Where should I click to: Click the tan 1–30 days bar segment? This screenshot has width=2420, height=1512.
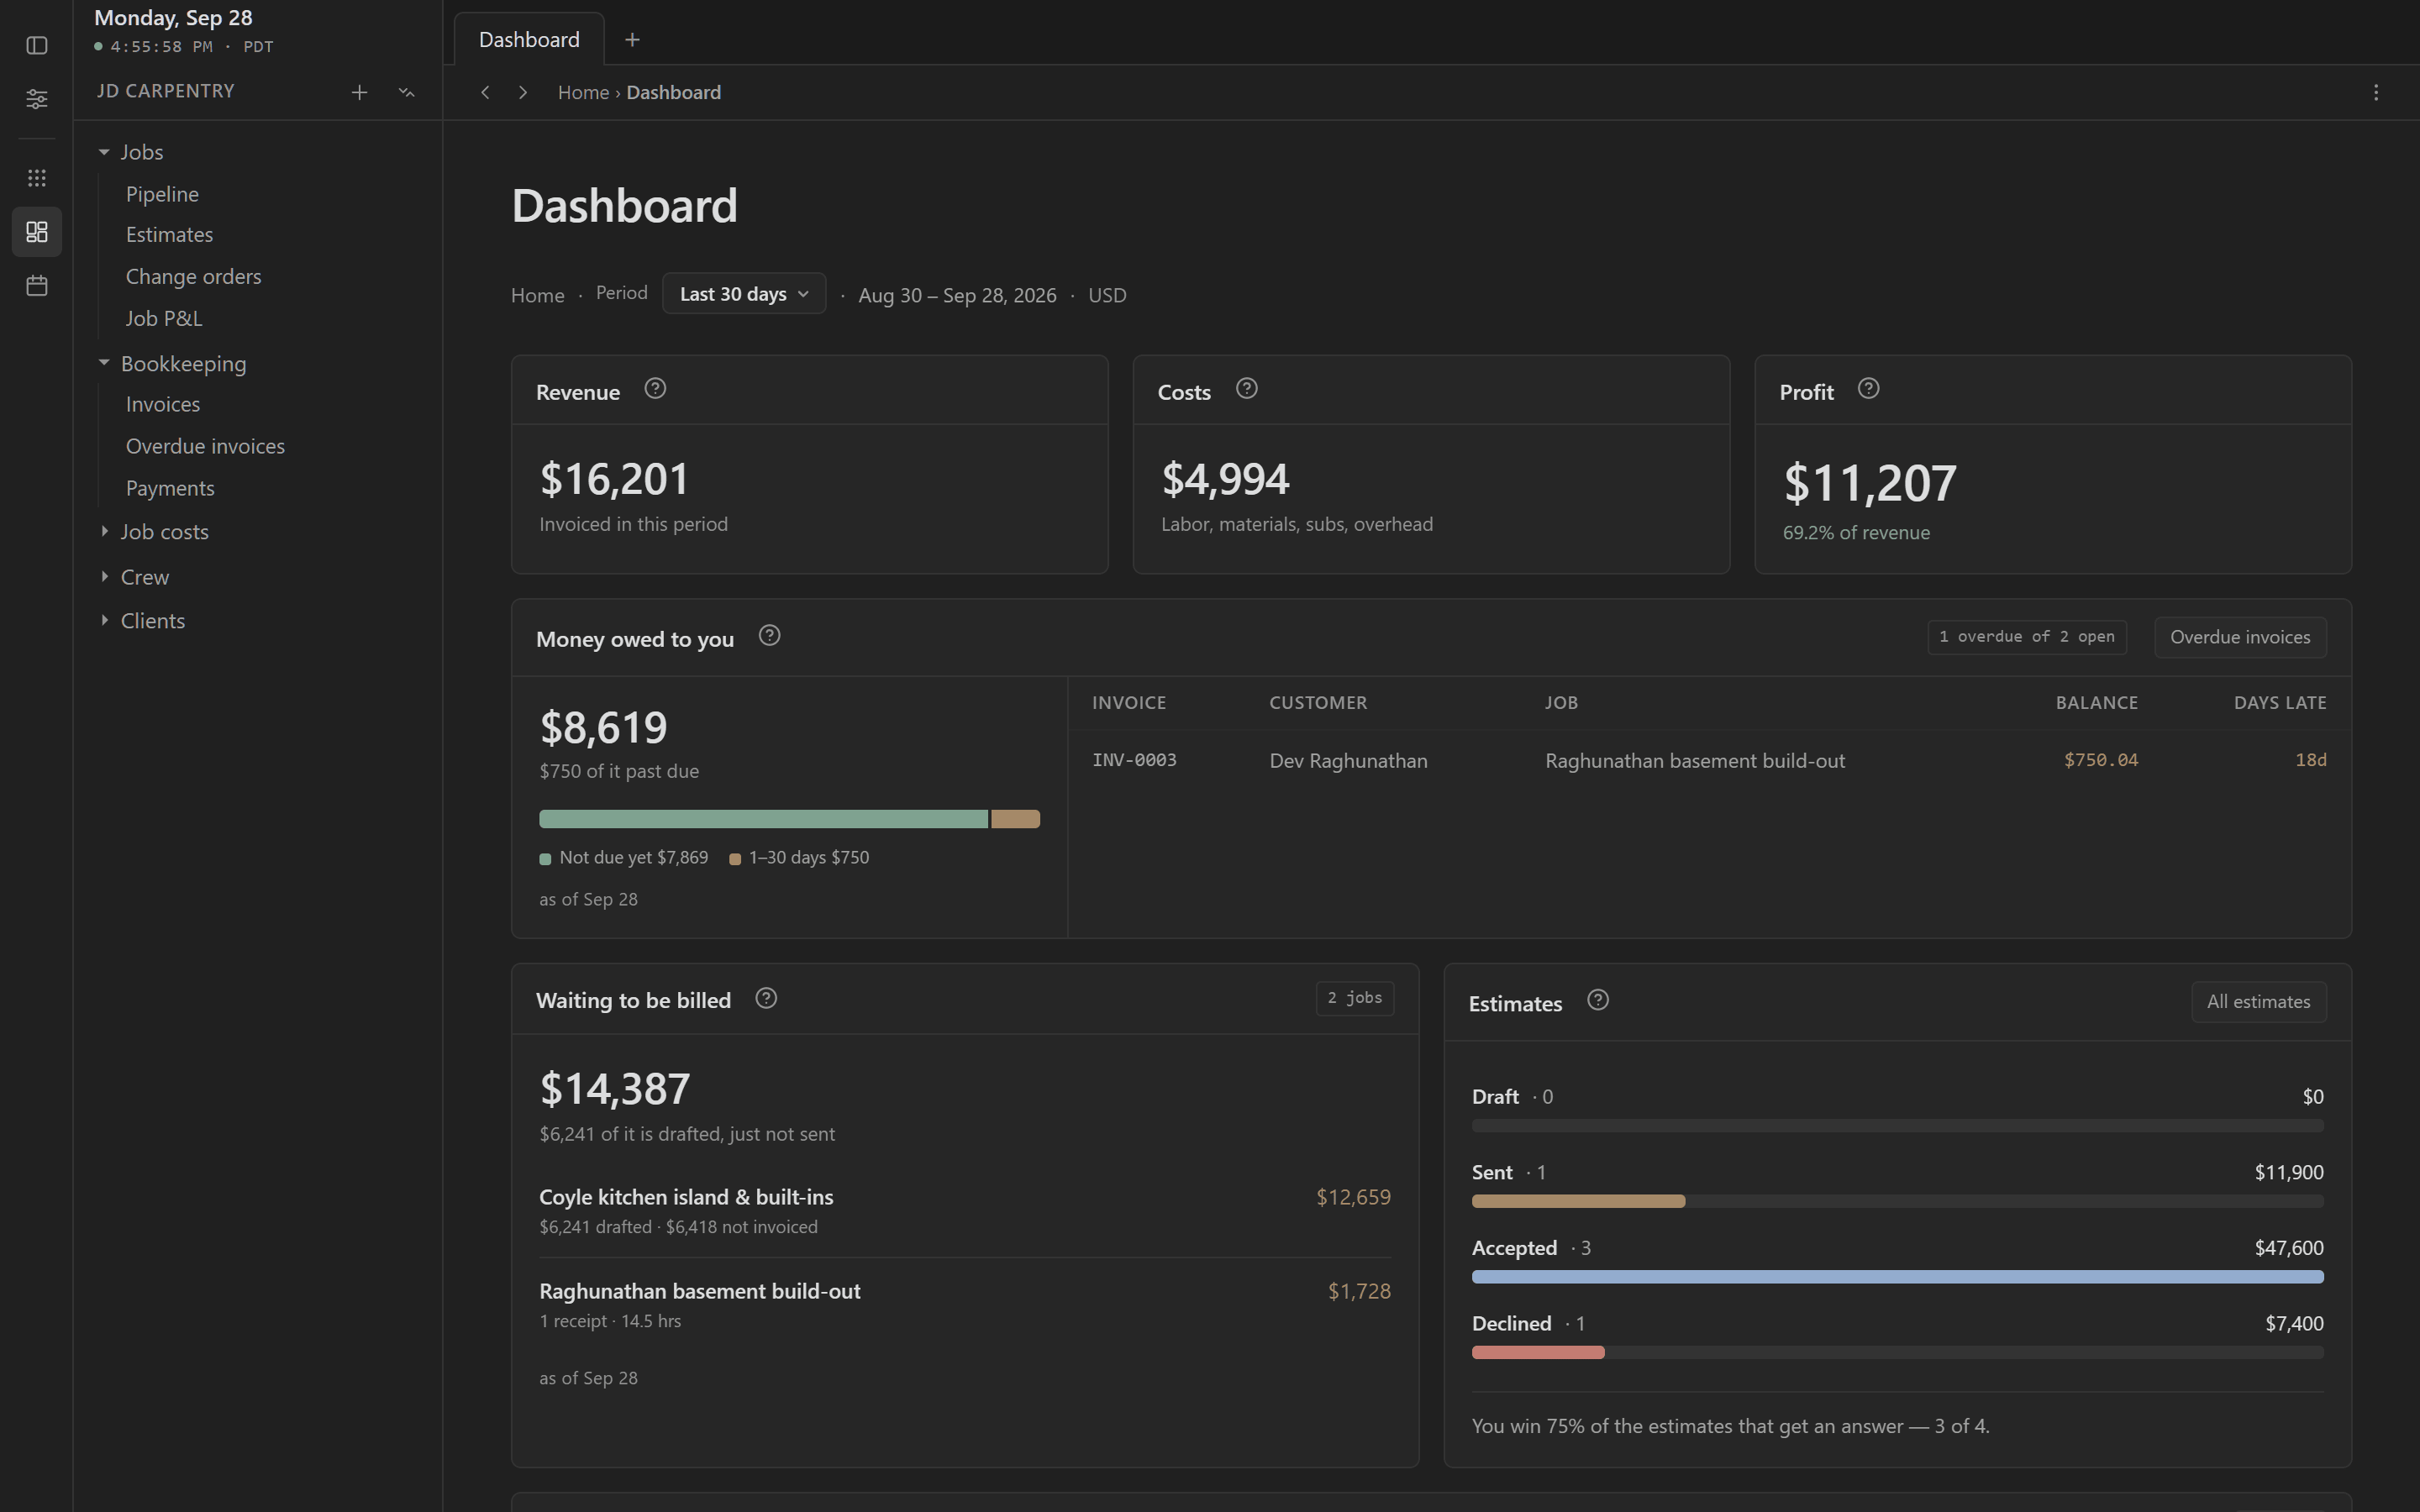[1015, 819]
